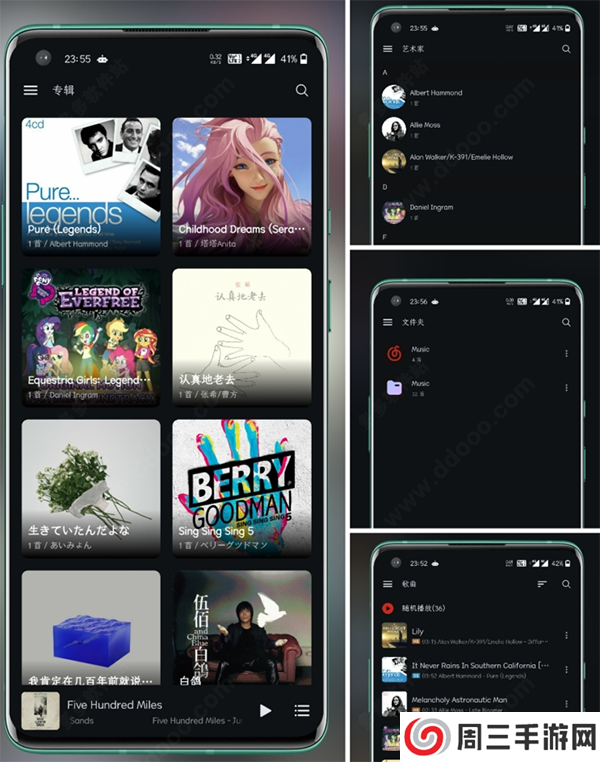
Task: Open the hamburger menu on the Artists (艺术家) screen
Action: click(x=388, y=49)
